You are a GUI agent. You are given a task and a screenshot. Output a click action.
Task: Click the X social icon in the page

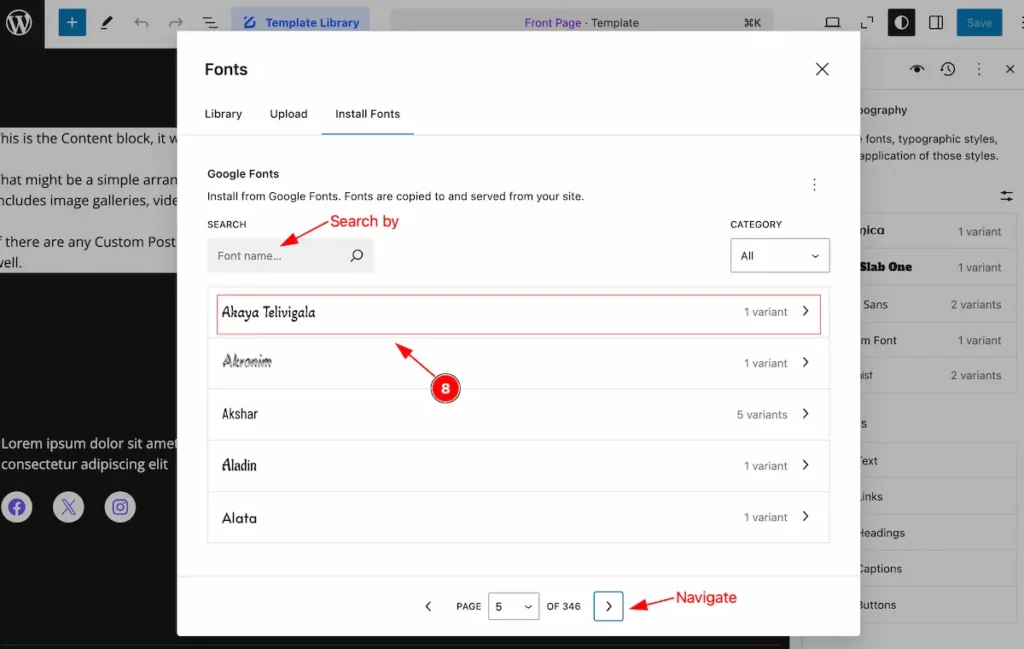(69, 507)
